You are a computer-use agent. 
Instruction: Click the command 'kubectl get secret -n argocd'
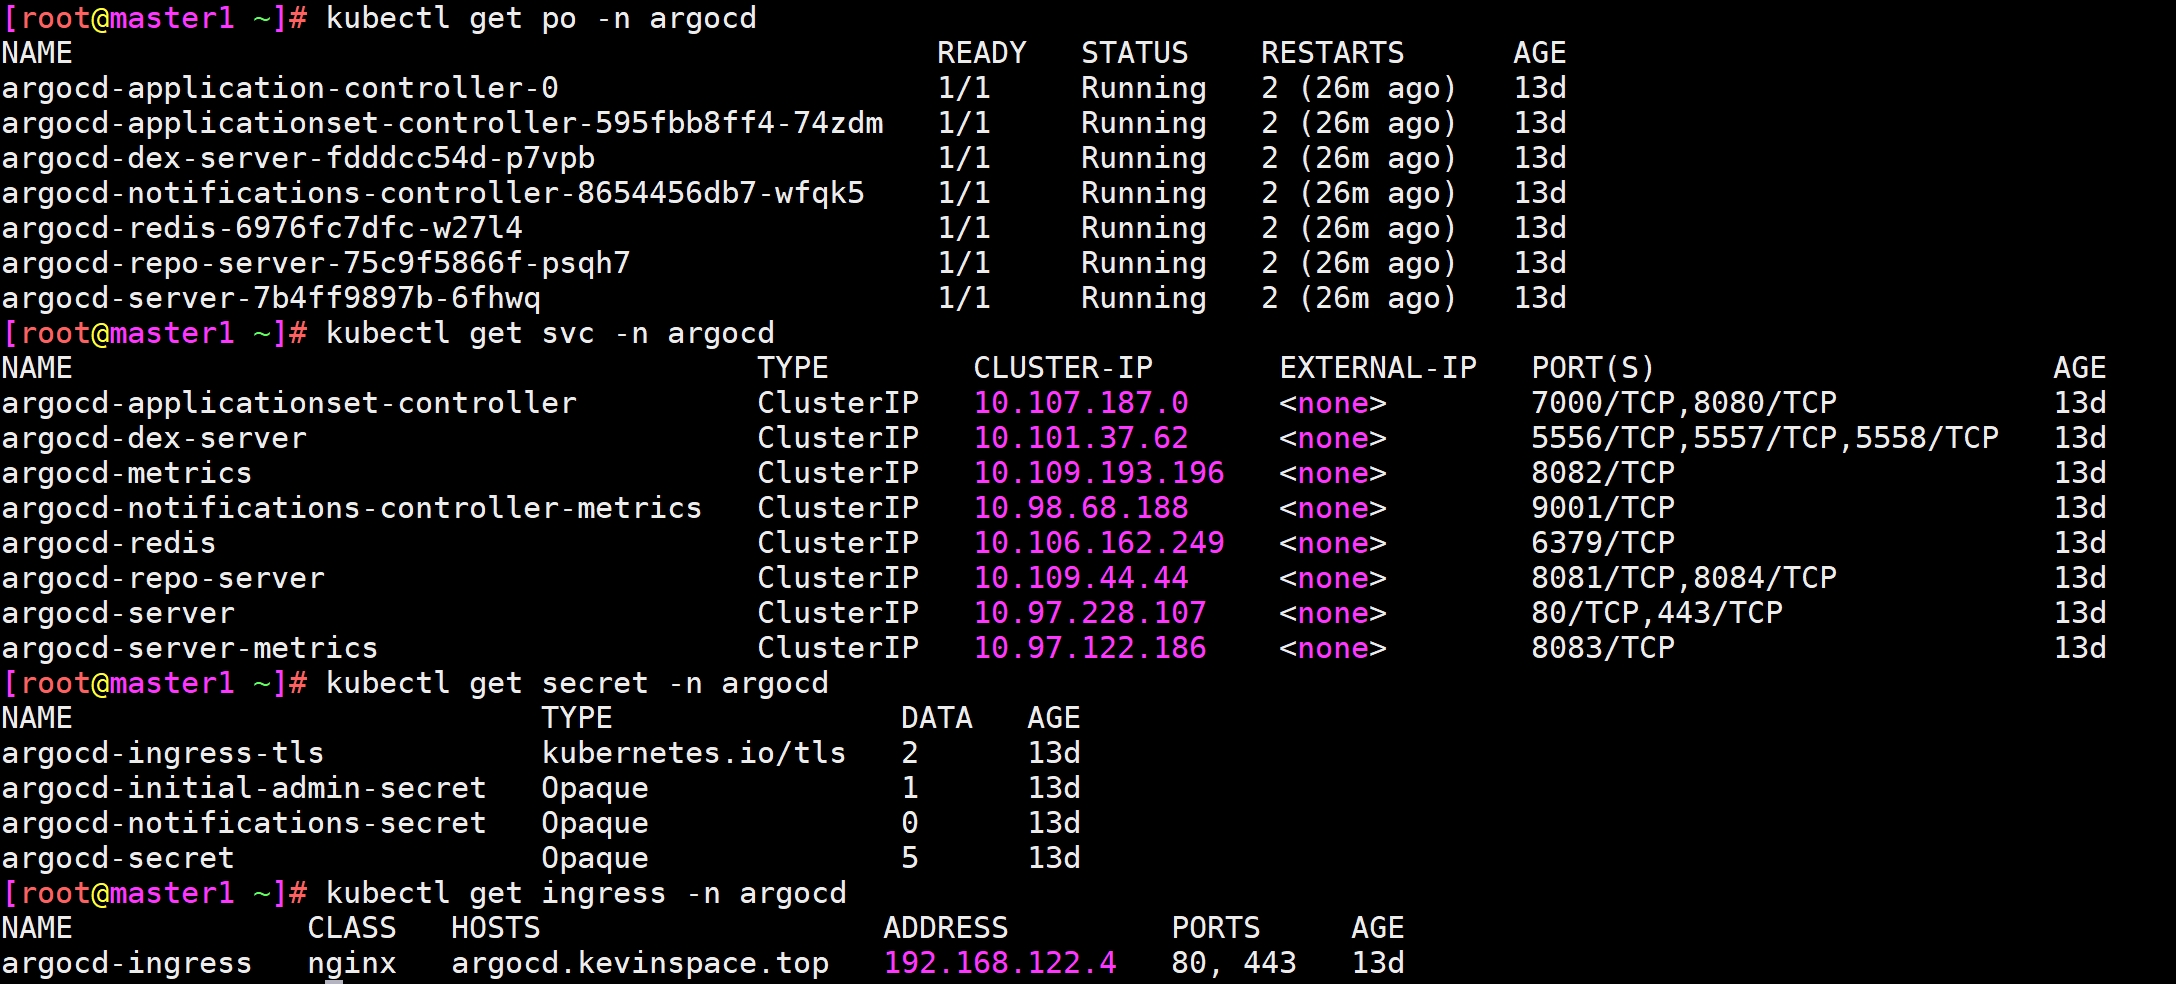577,684
